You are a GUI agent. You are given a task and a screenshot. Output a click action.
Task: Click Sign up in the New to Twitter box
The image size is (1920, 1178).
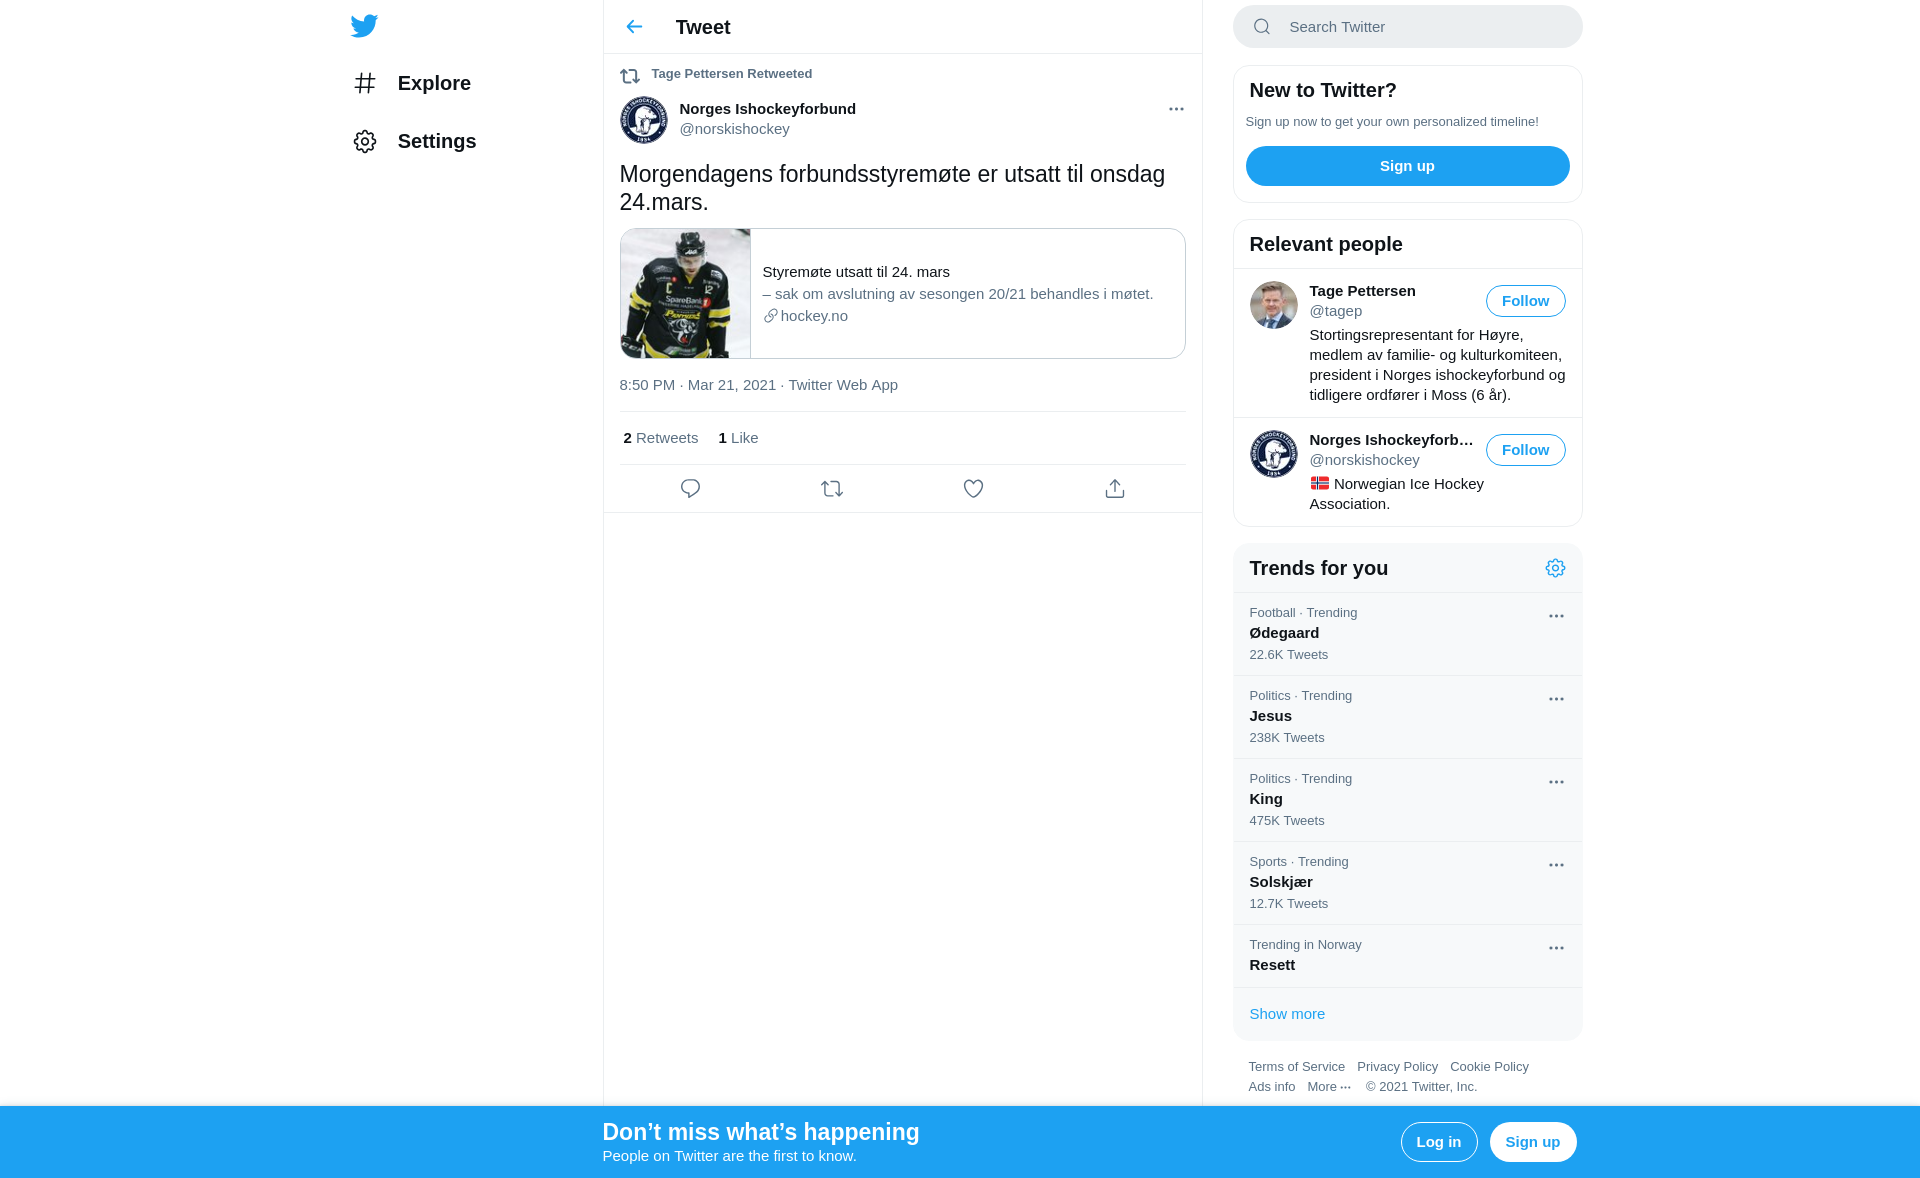[x=1407, y=166]
